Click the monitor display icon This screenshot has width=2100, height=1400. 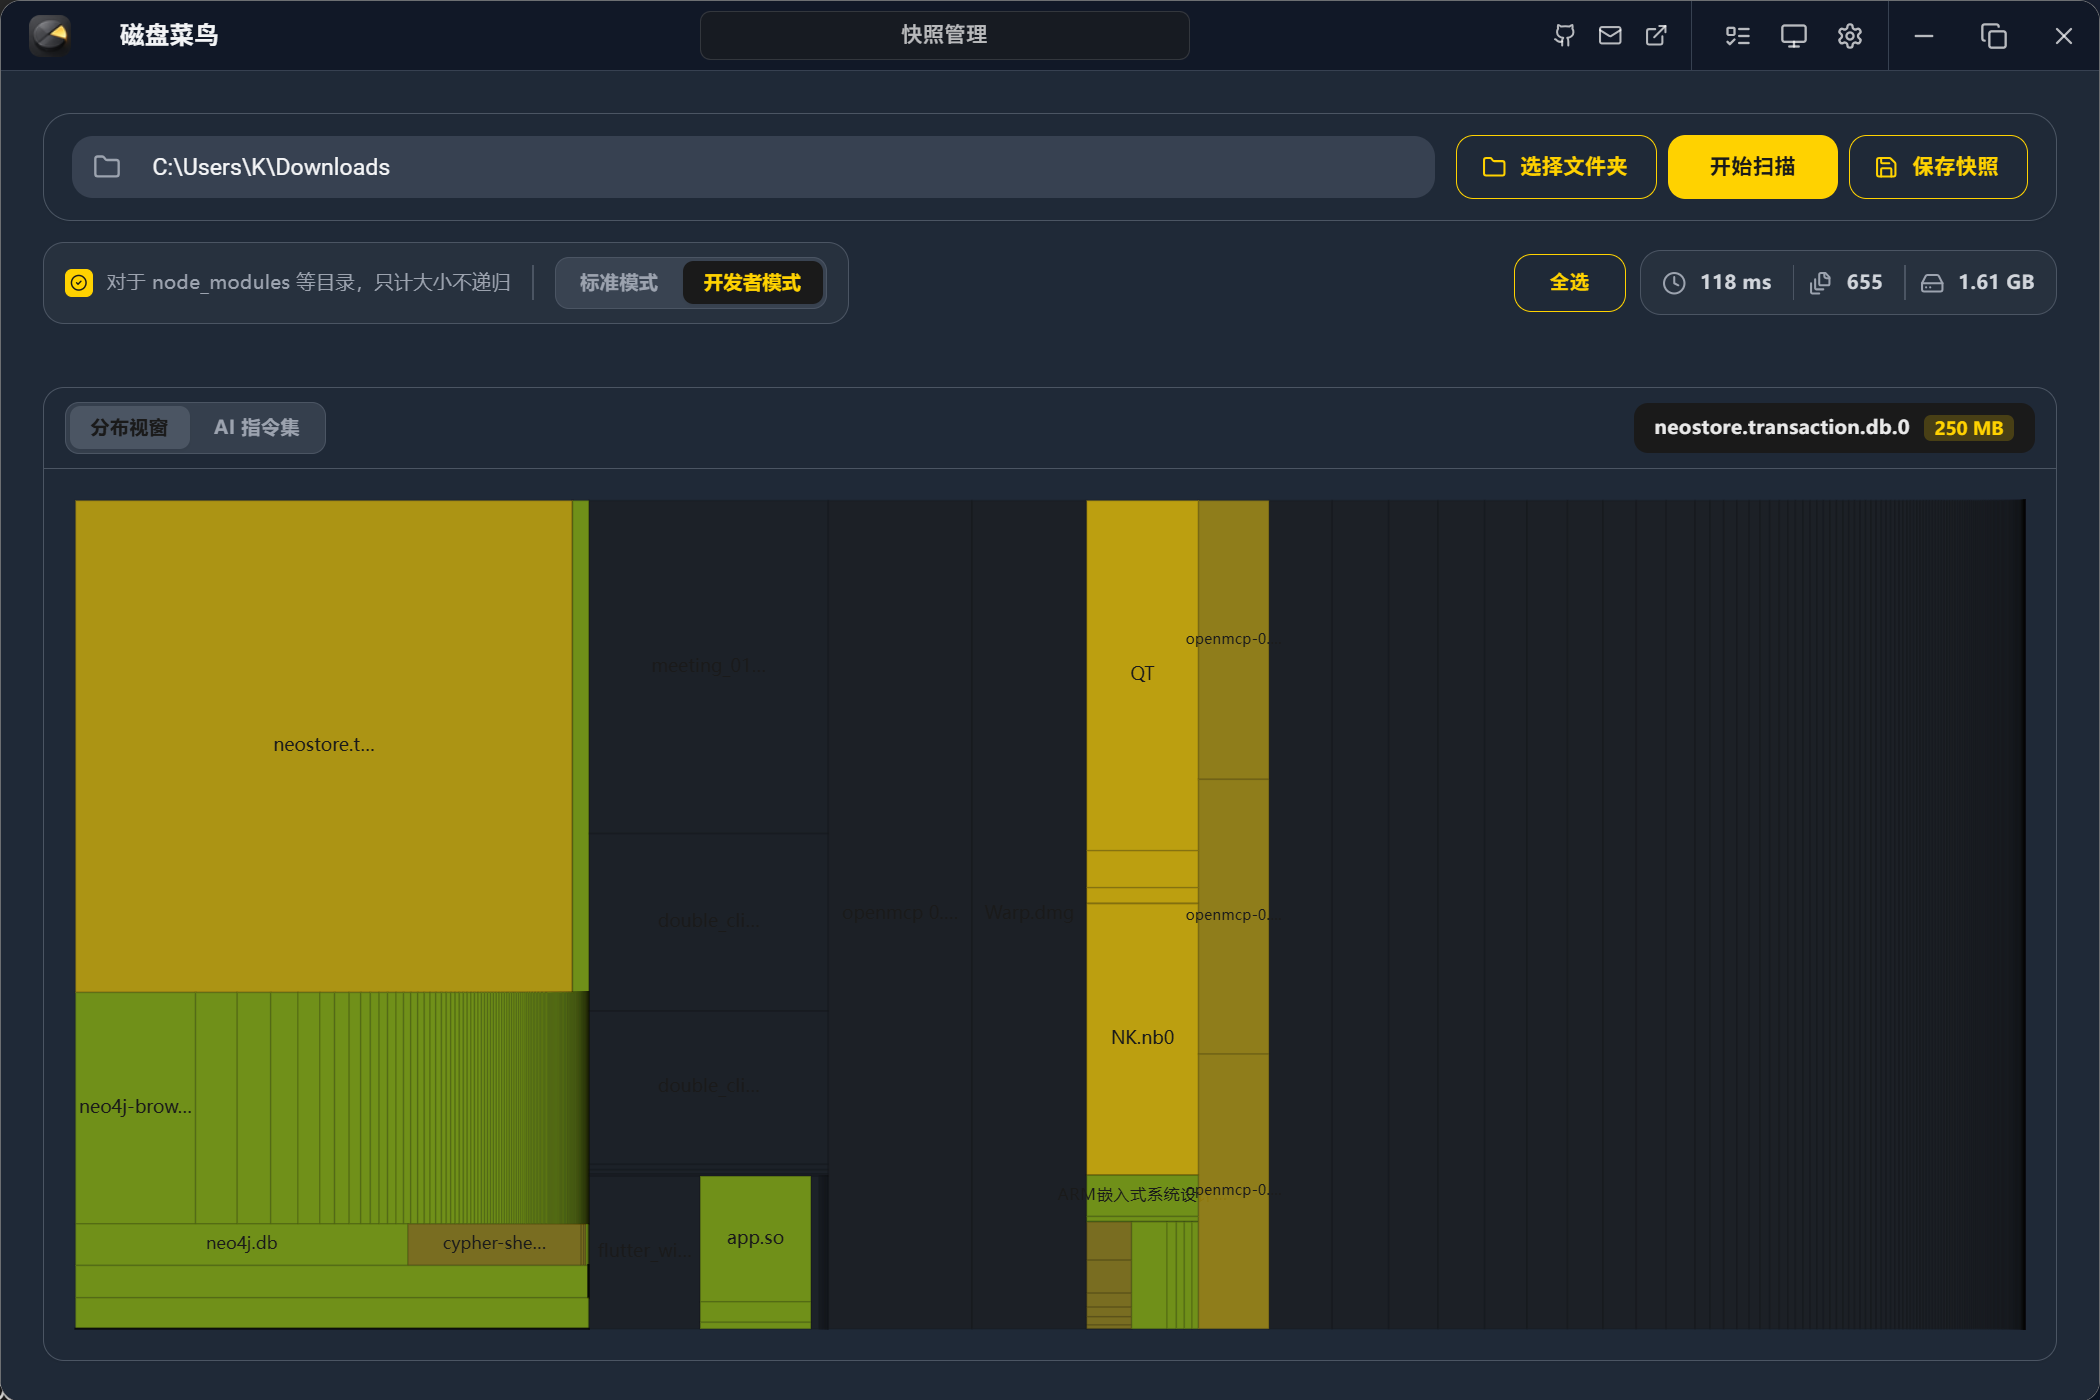click(1793, 36)
